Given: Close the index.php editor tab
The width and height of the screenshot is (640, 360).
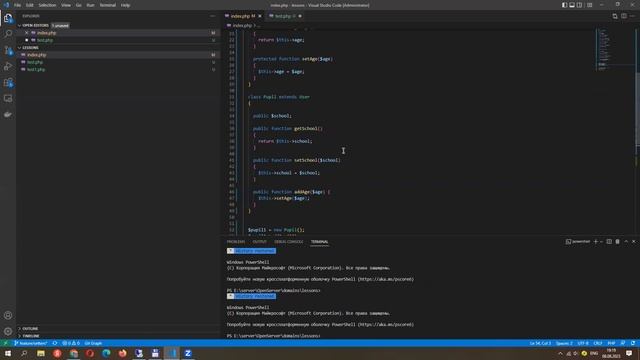Looking at the screenshot, I should coord(260,16).
